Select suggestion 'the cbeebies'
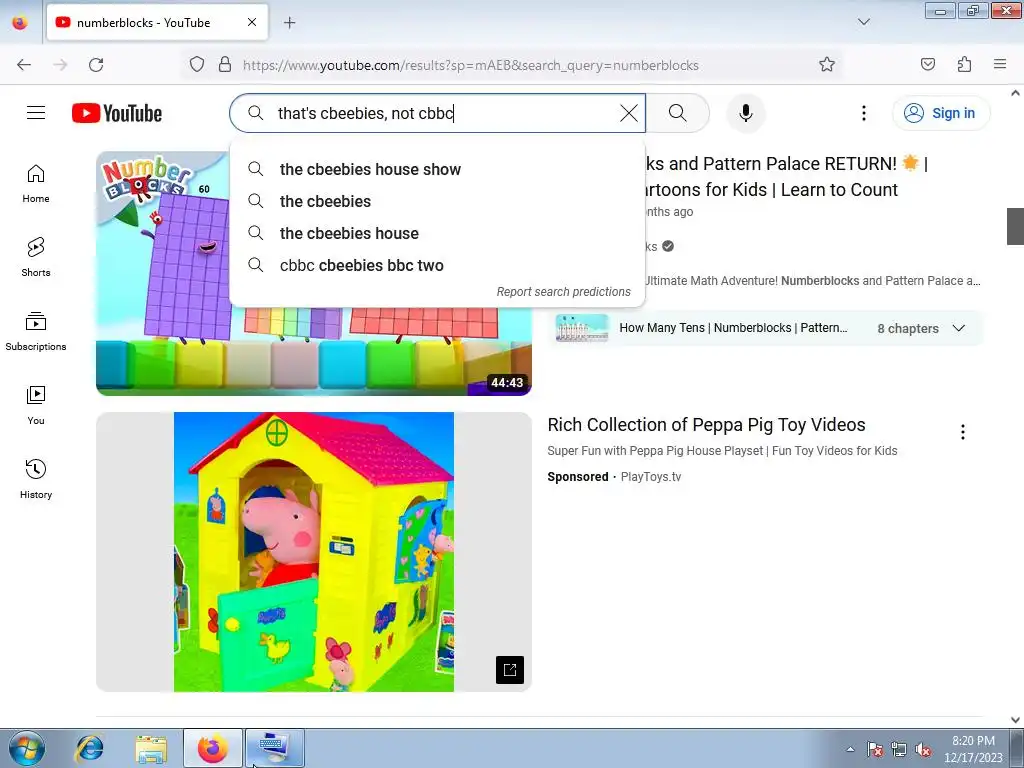 click(x=437, y=201)
